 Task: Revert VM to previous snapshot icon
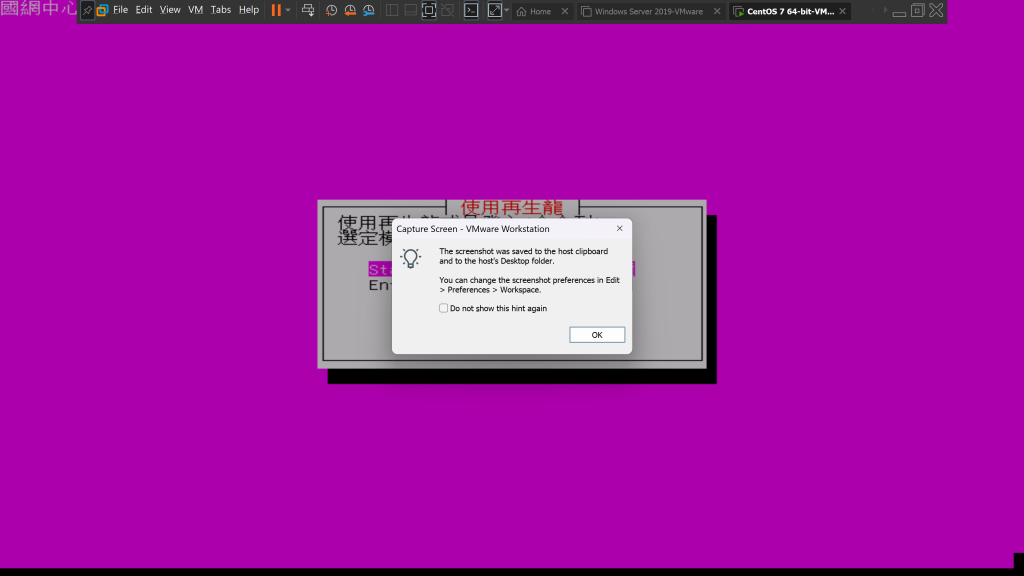pos(350,10)
